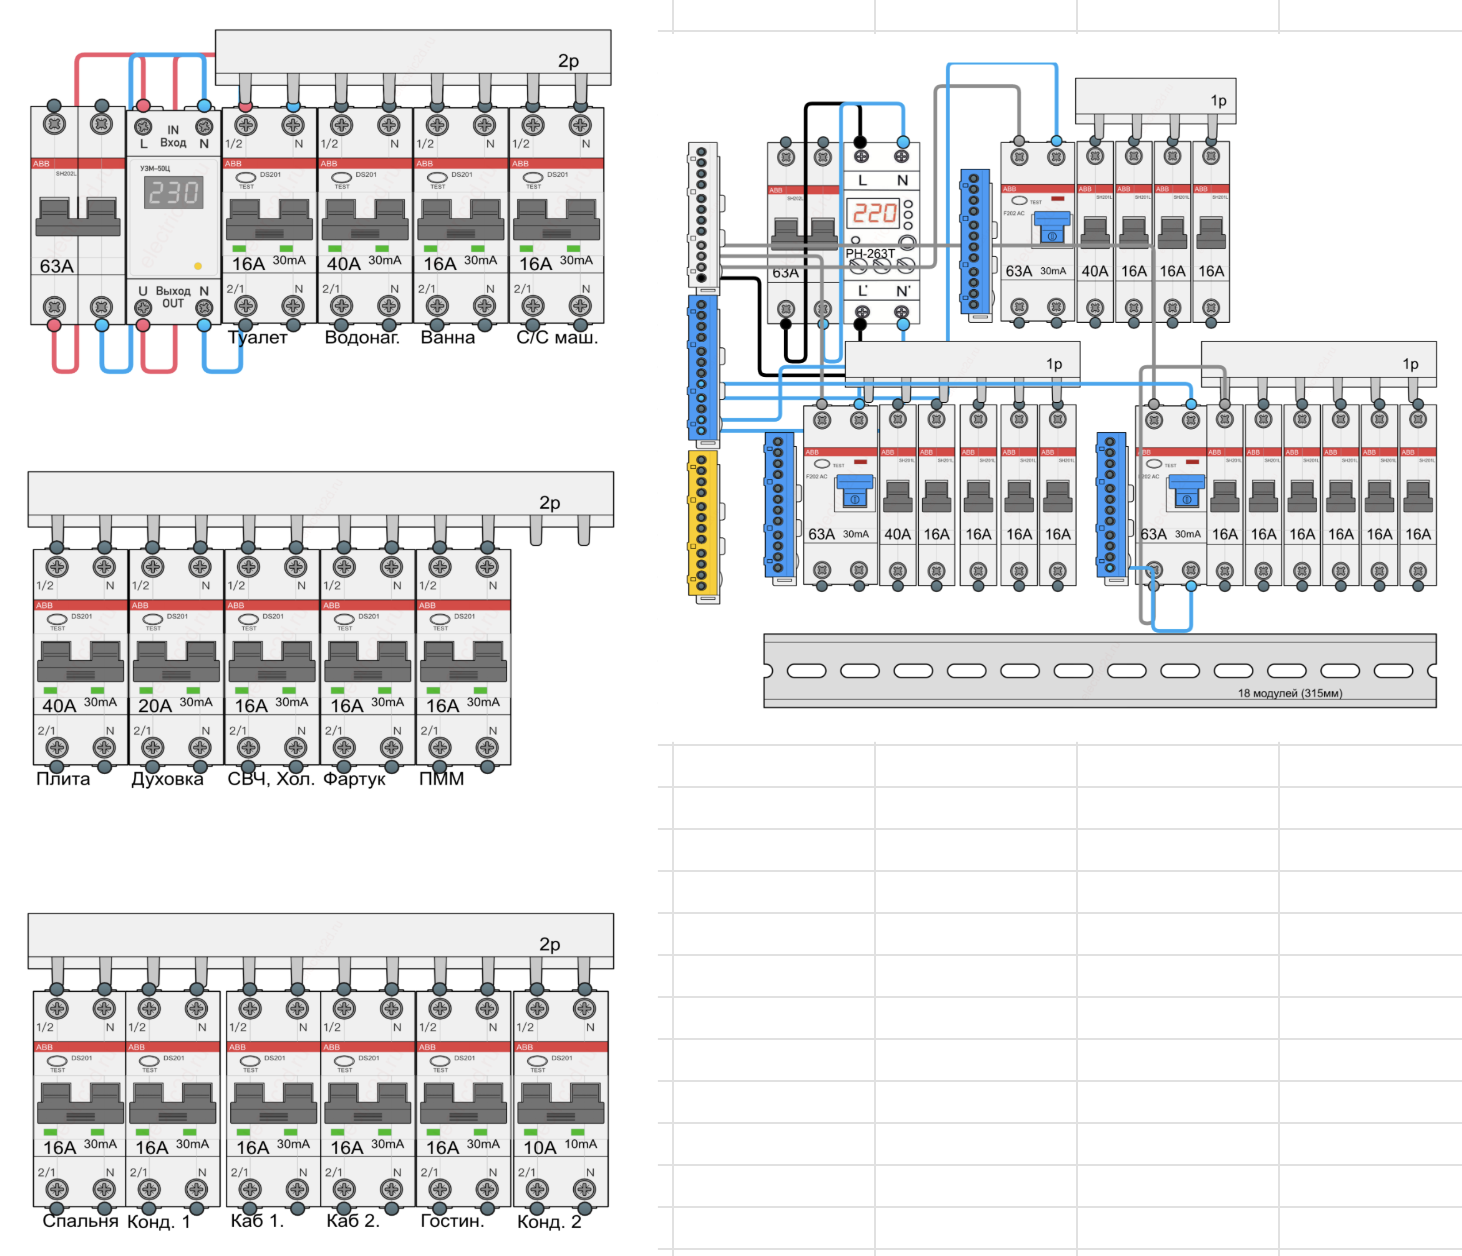
Task: Click the yellow grounding terminal bar
Action: click(703, 526)
